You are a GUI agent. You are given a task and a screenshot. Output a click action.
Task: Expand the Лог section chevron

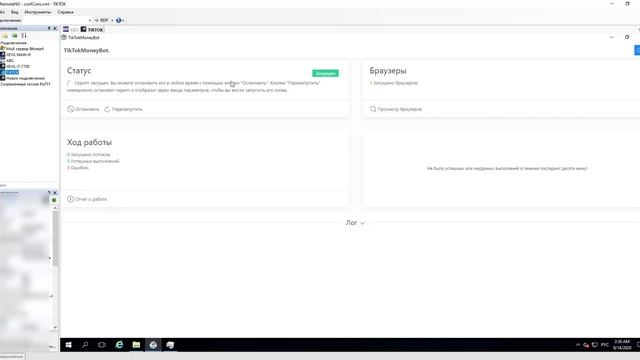click(x=362, y=223)
